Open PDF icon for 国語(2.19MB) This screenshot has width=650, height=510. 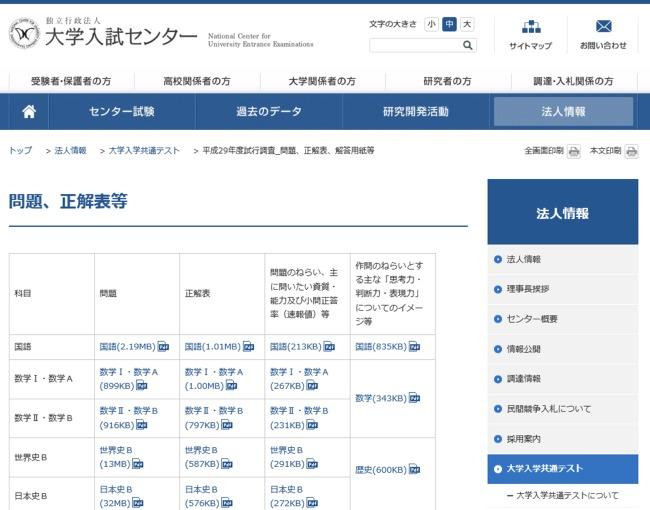(x=163, y=347)
